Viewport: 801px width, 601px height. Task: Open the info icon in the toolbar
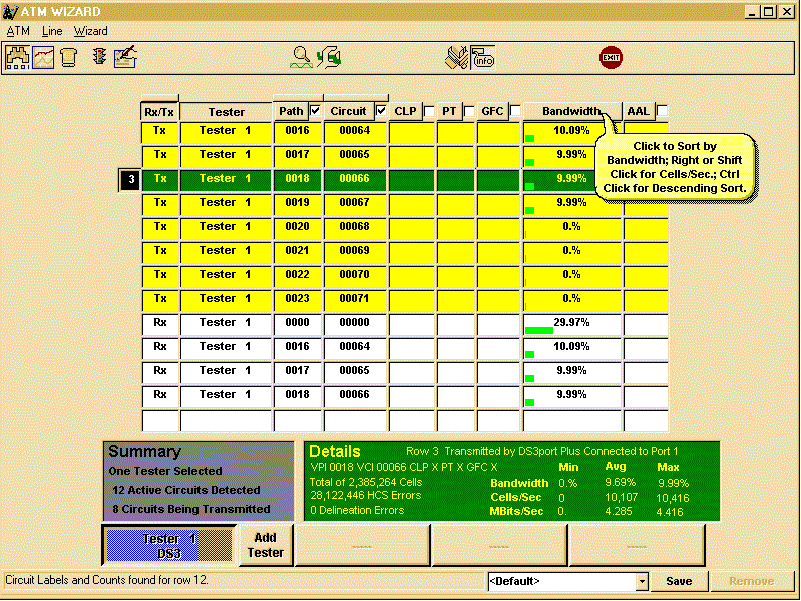[482, 57]
